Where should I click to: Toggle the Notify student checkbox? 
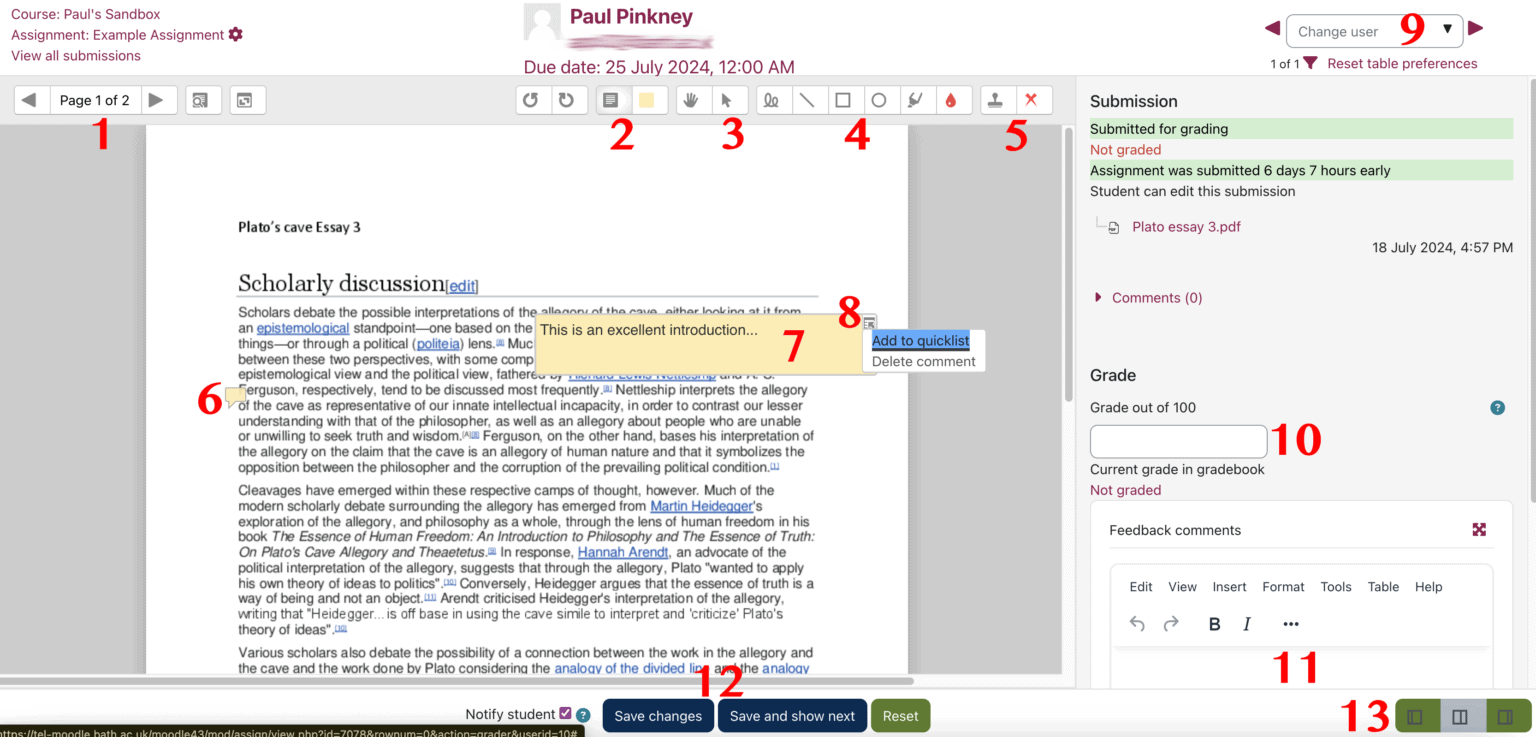click(565, 714)
